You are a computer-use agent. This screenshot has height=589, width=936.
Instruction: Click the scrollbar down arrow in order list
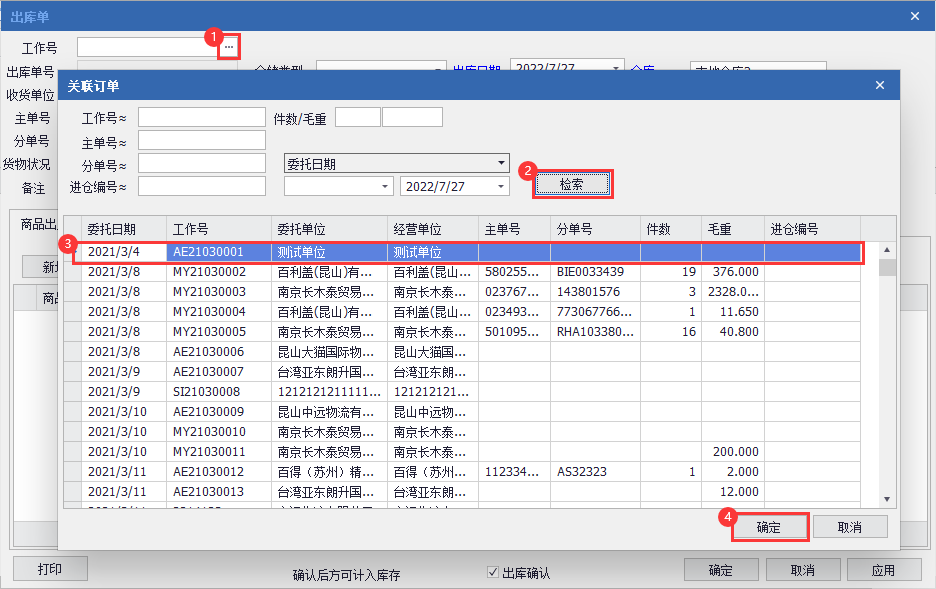pyautogui.click(x=886, y=499)
